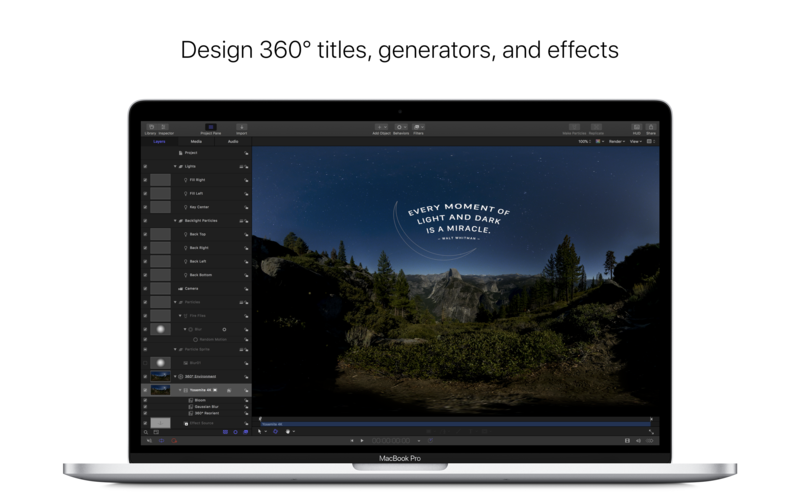Click the Make Particles icon
This screenshot has height=500, width=800.
pyautogui.click(x=574, y=128)
